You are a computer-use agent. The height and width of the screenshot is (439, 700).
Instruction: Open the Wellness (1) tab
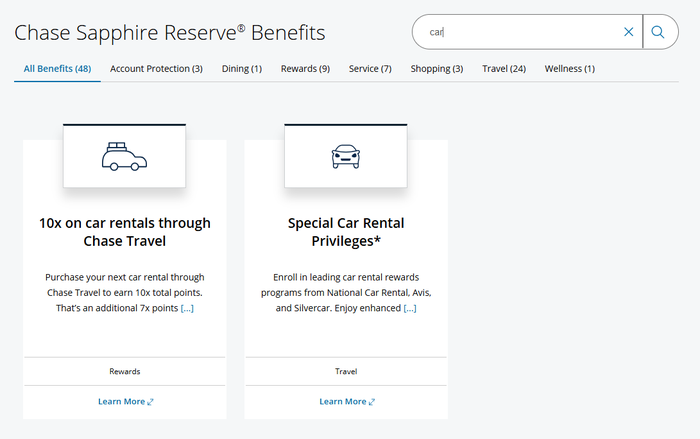click(x=569, y=69)
